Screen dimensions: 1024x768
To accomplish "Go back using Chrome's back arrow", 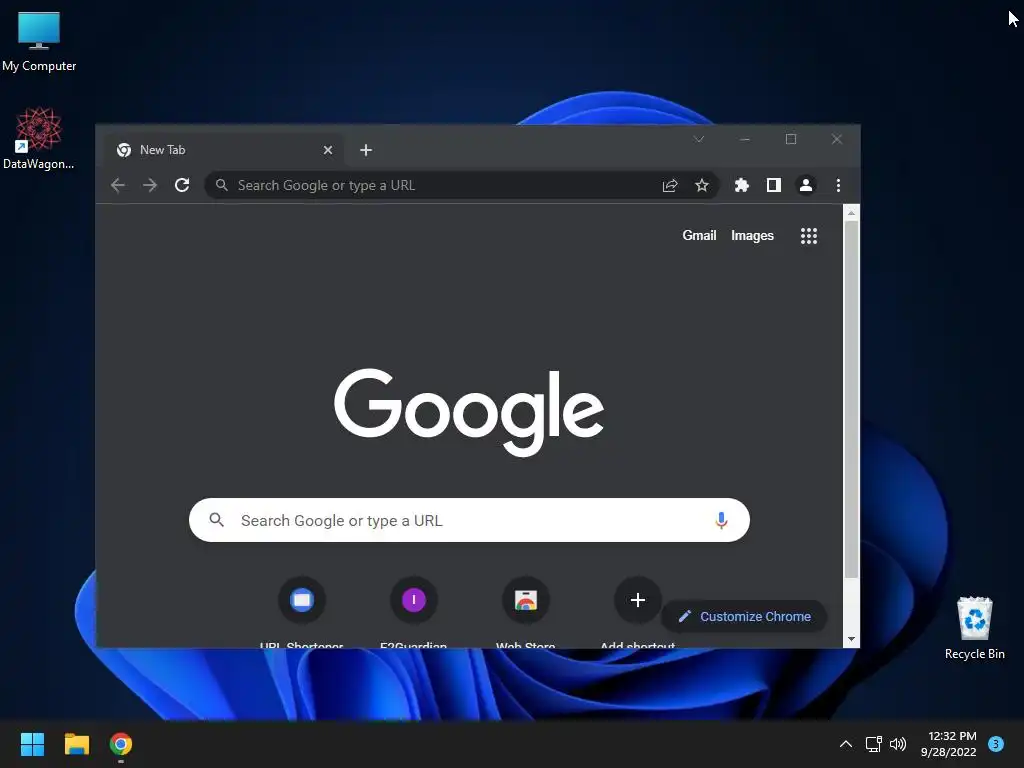I will [x=118, y=185].
